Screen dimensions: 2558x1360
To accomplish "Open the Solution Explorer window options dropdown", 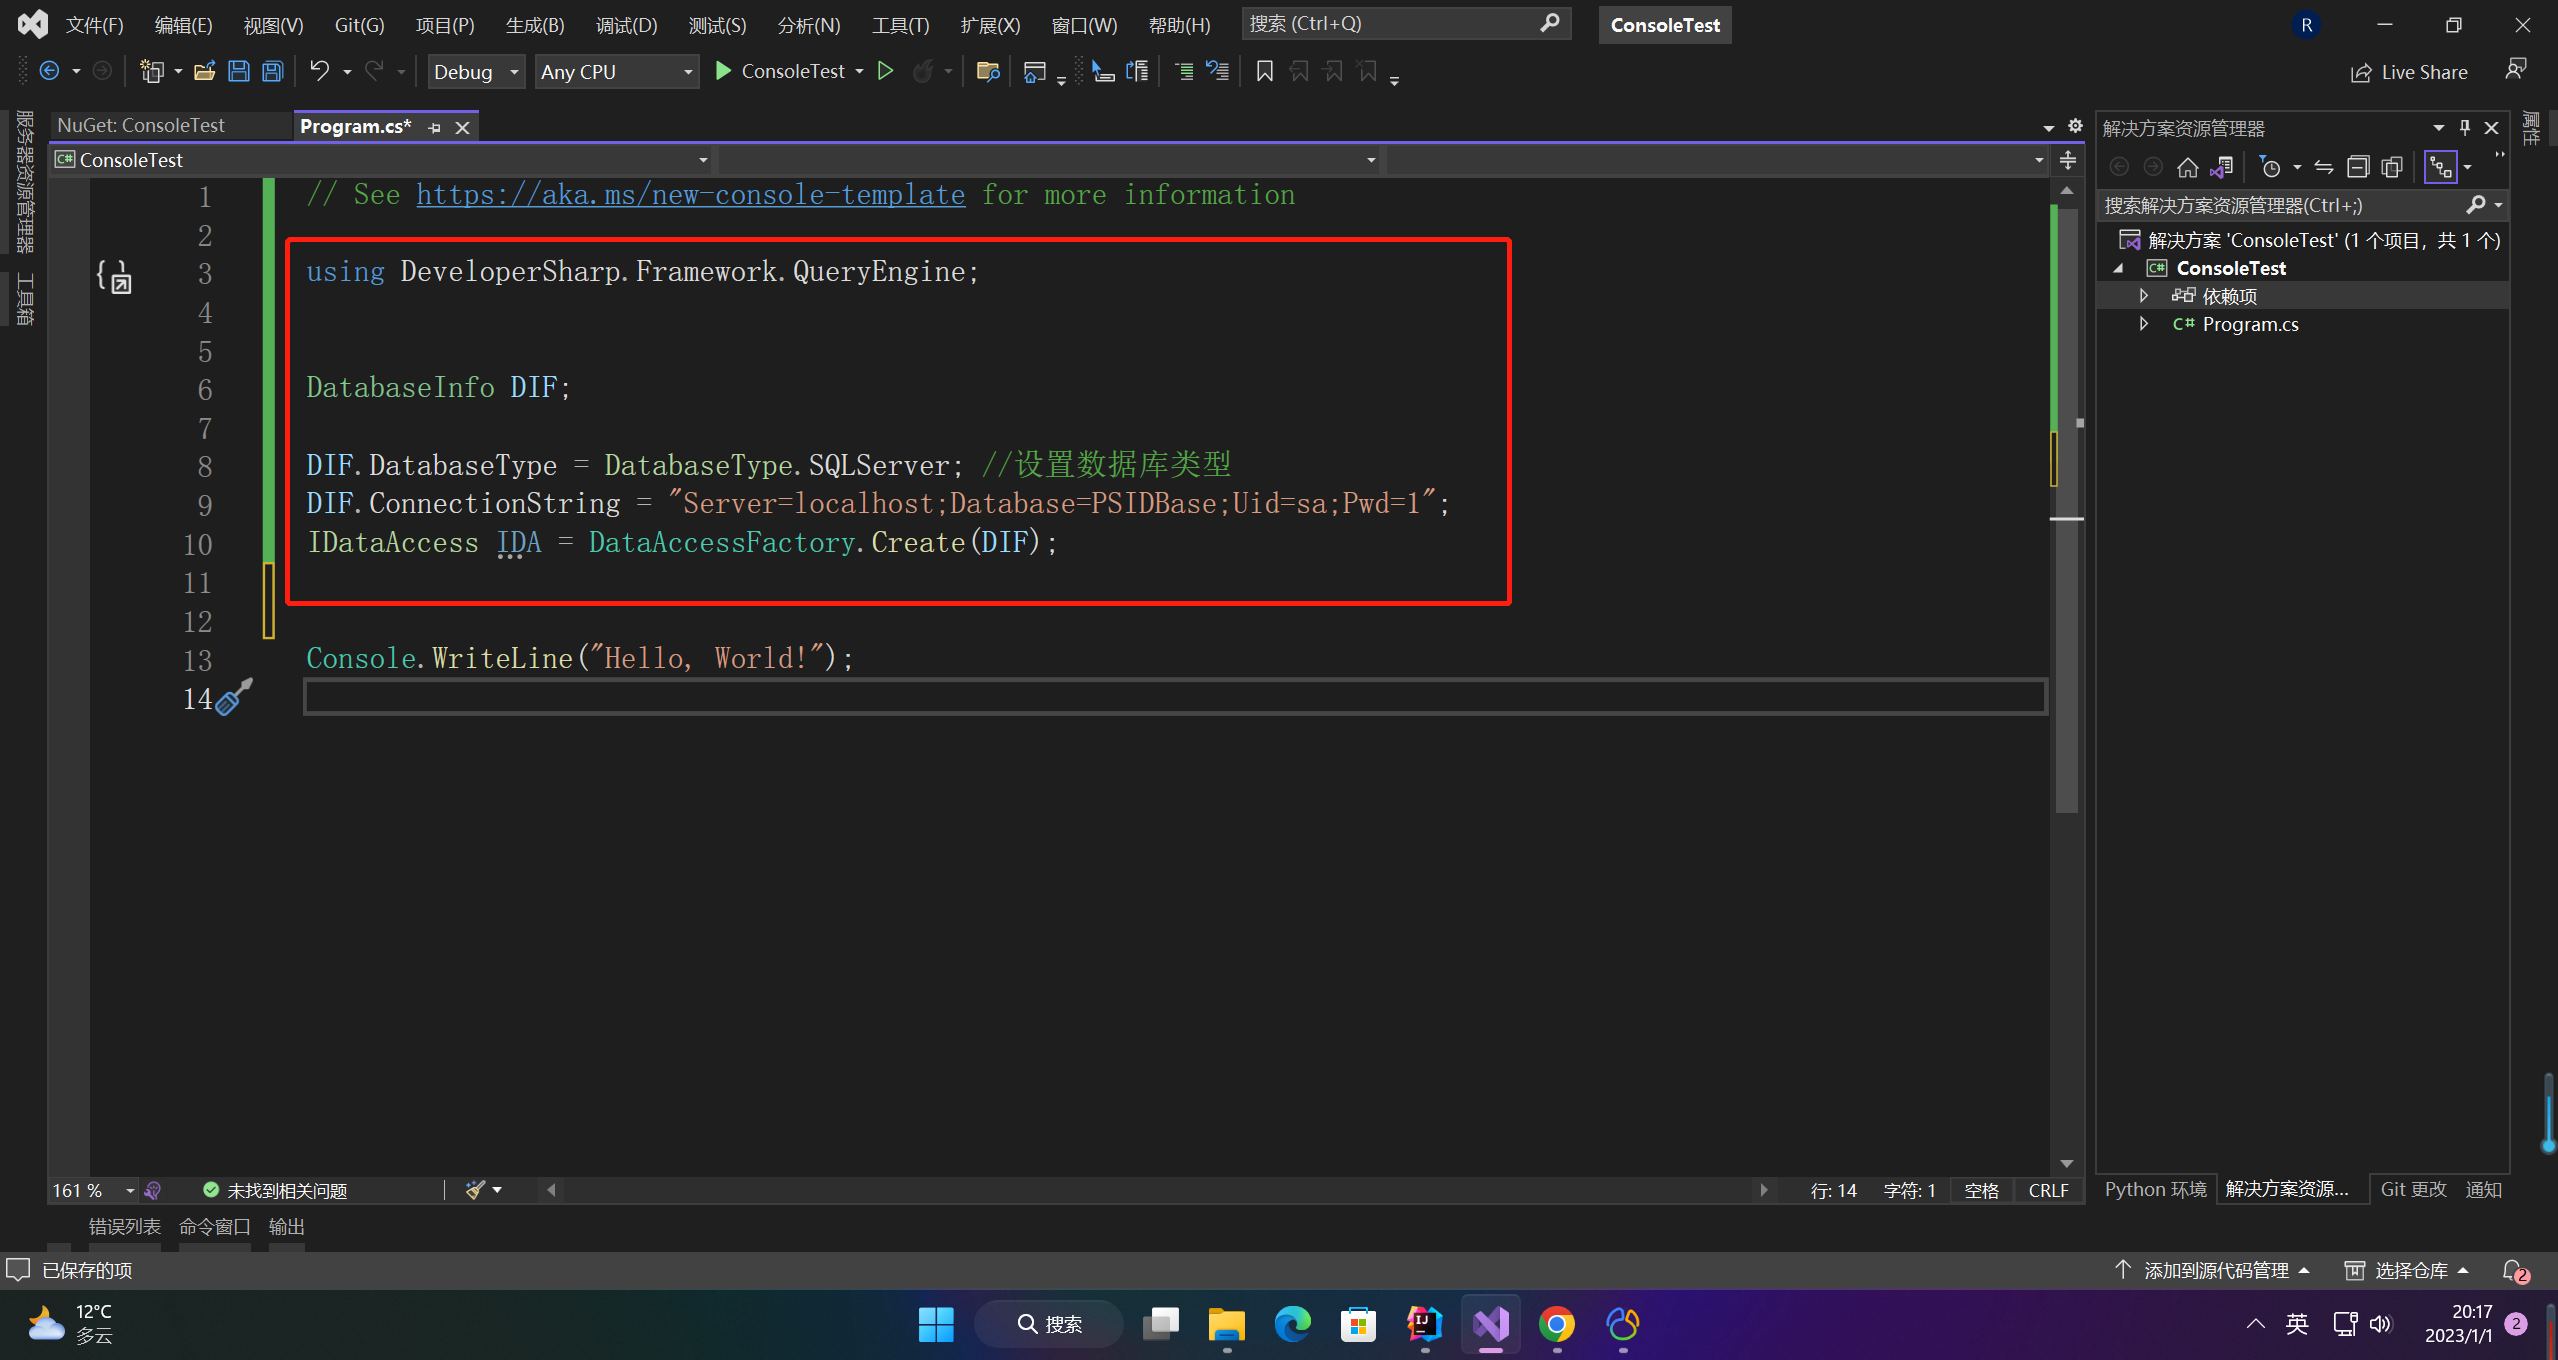I will (x=2438, y=128).
